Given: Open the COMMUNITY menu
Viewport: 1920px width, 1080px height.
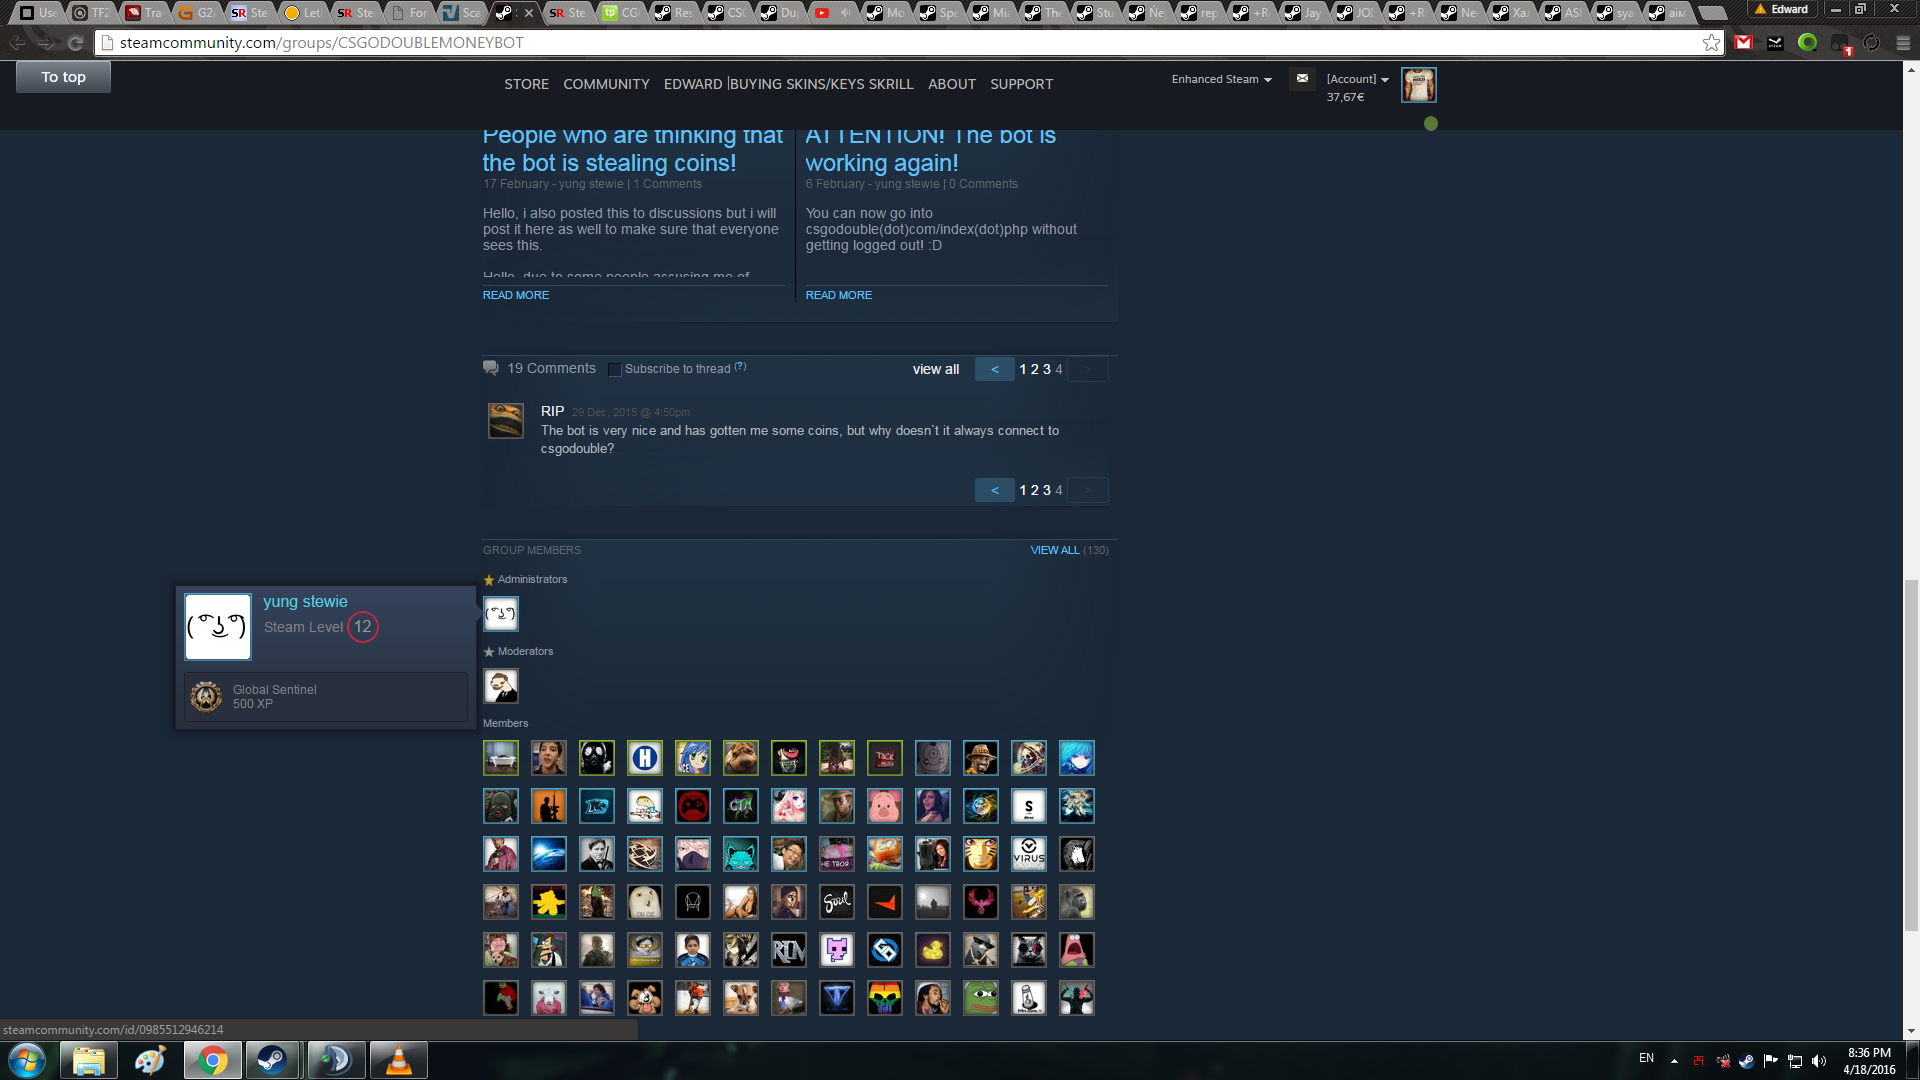Looking at the screenshot, I should [x=606, y=84].
